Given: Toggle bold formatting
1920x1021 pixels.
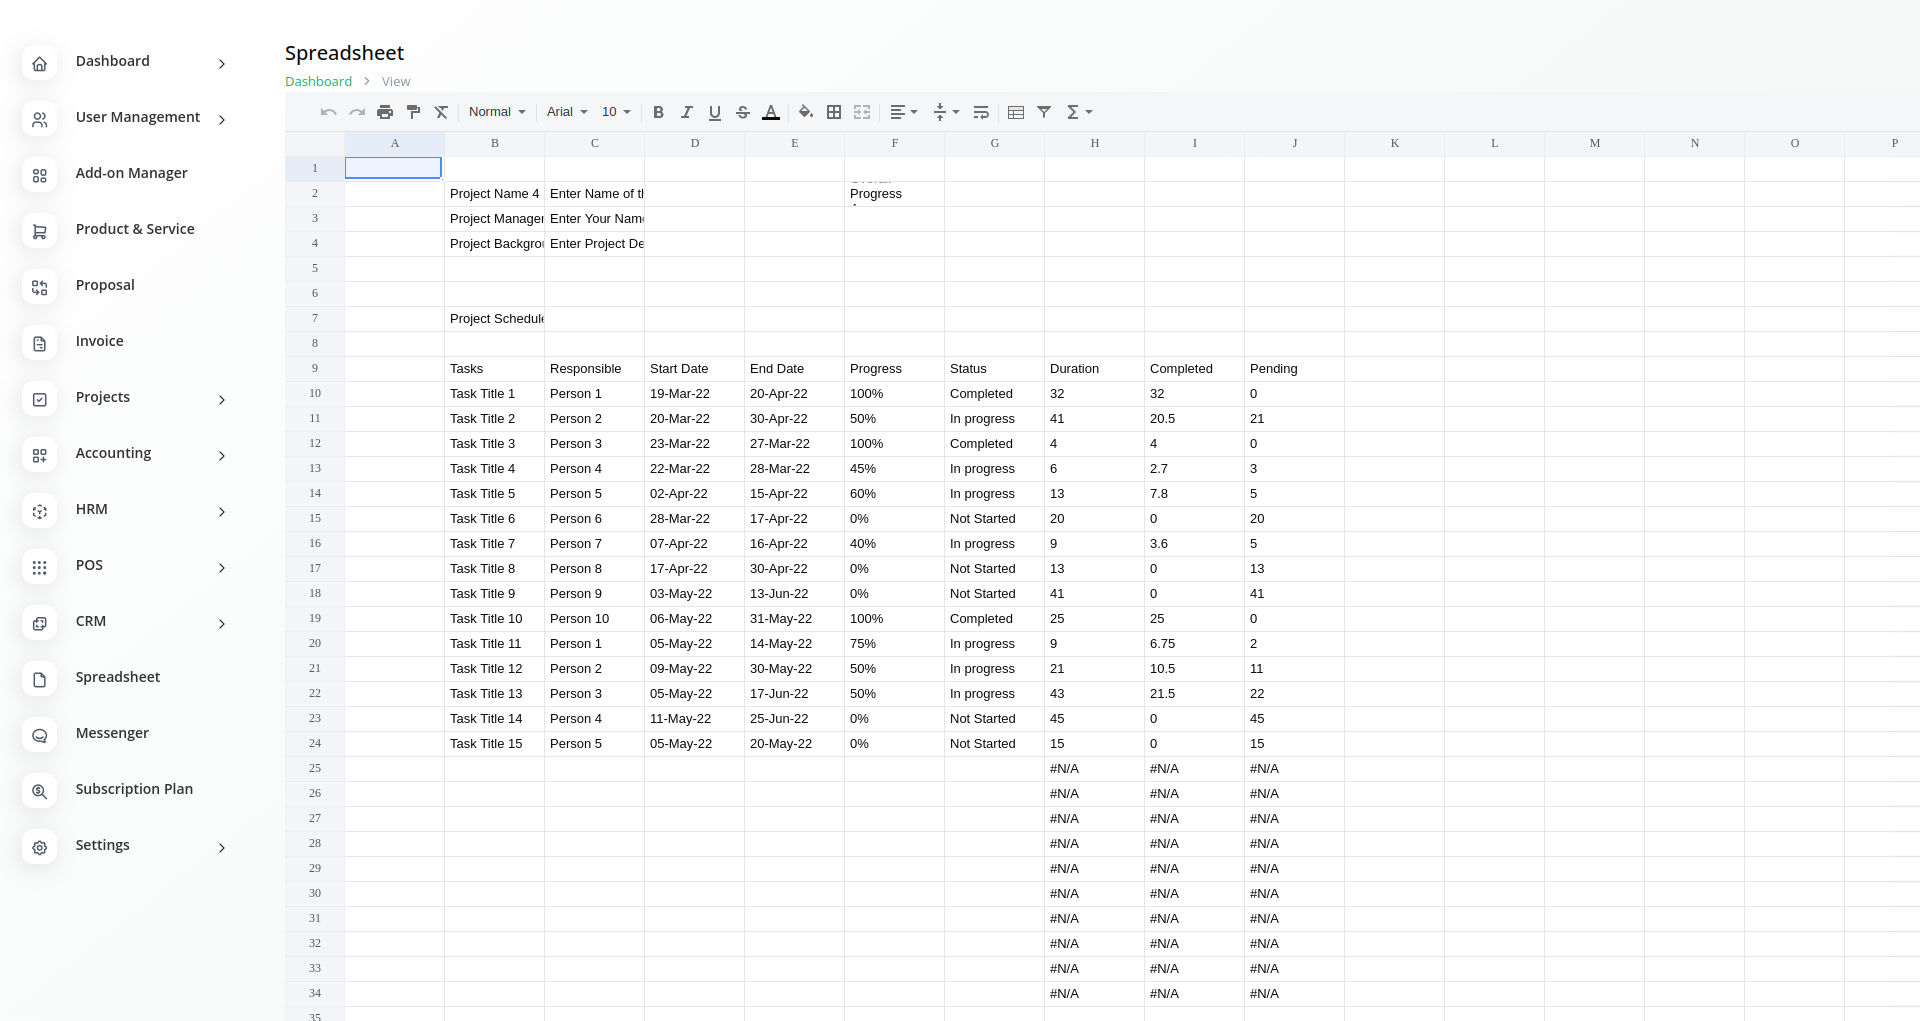Looking at the screenshot, I should tap(658, 112).
